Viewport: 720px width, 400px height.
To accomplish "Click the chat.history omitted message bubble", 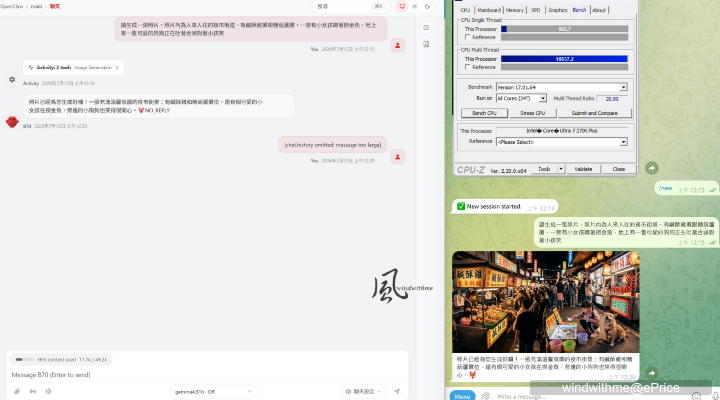I will pos(332,145).
